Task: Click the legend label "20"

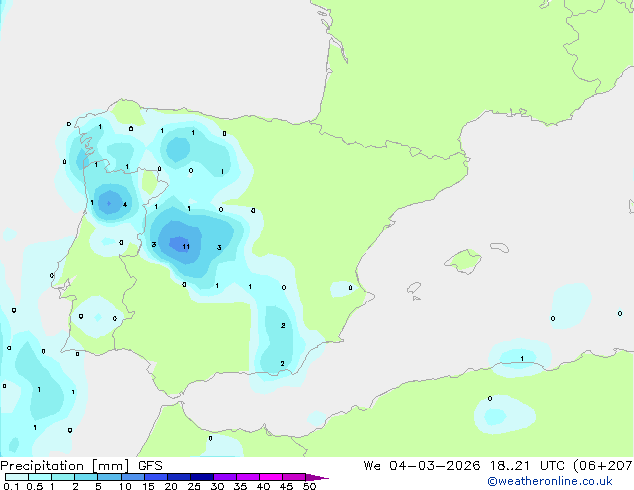Action: pos(171,486)
